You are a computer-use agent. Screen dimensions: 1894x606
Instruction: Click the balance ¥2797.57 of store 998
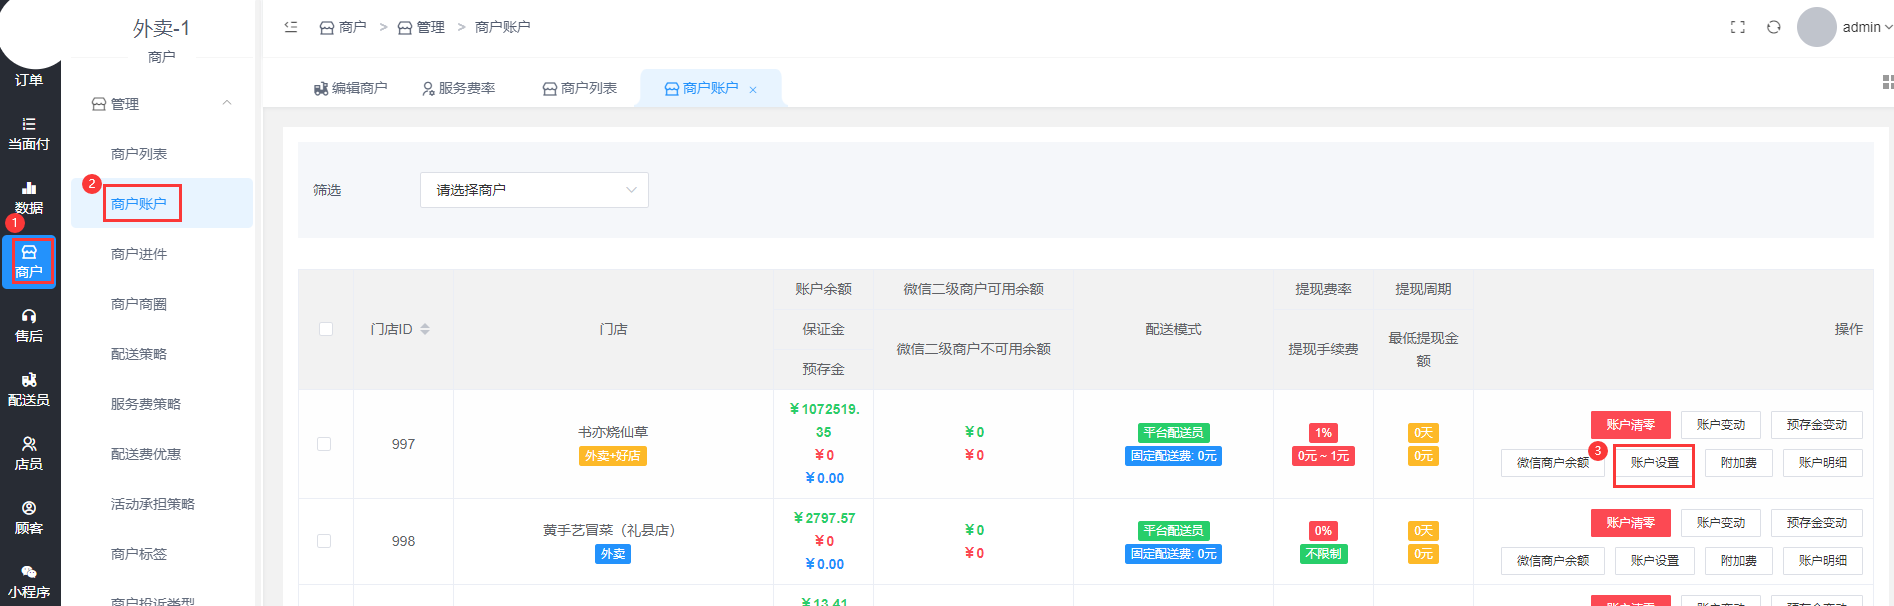click(x=824, y=518)
